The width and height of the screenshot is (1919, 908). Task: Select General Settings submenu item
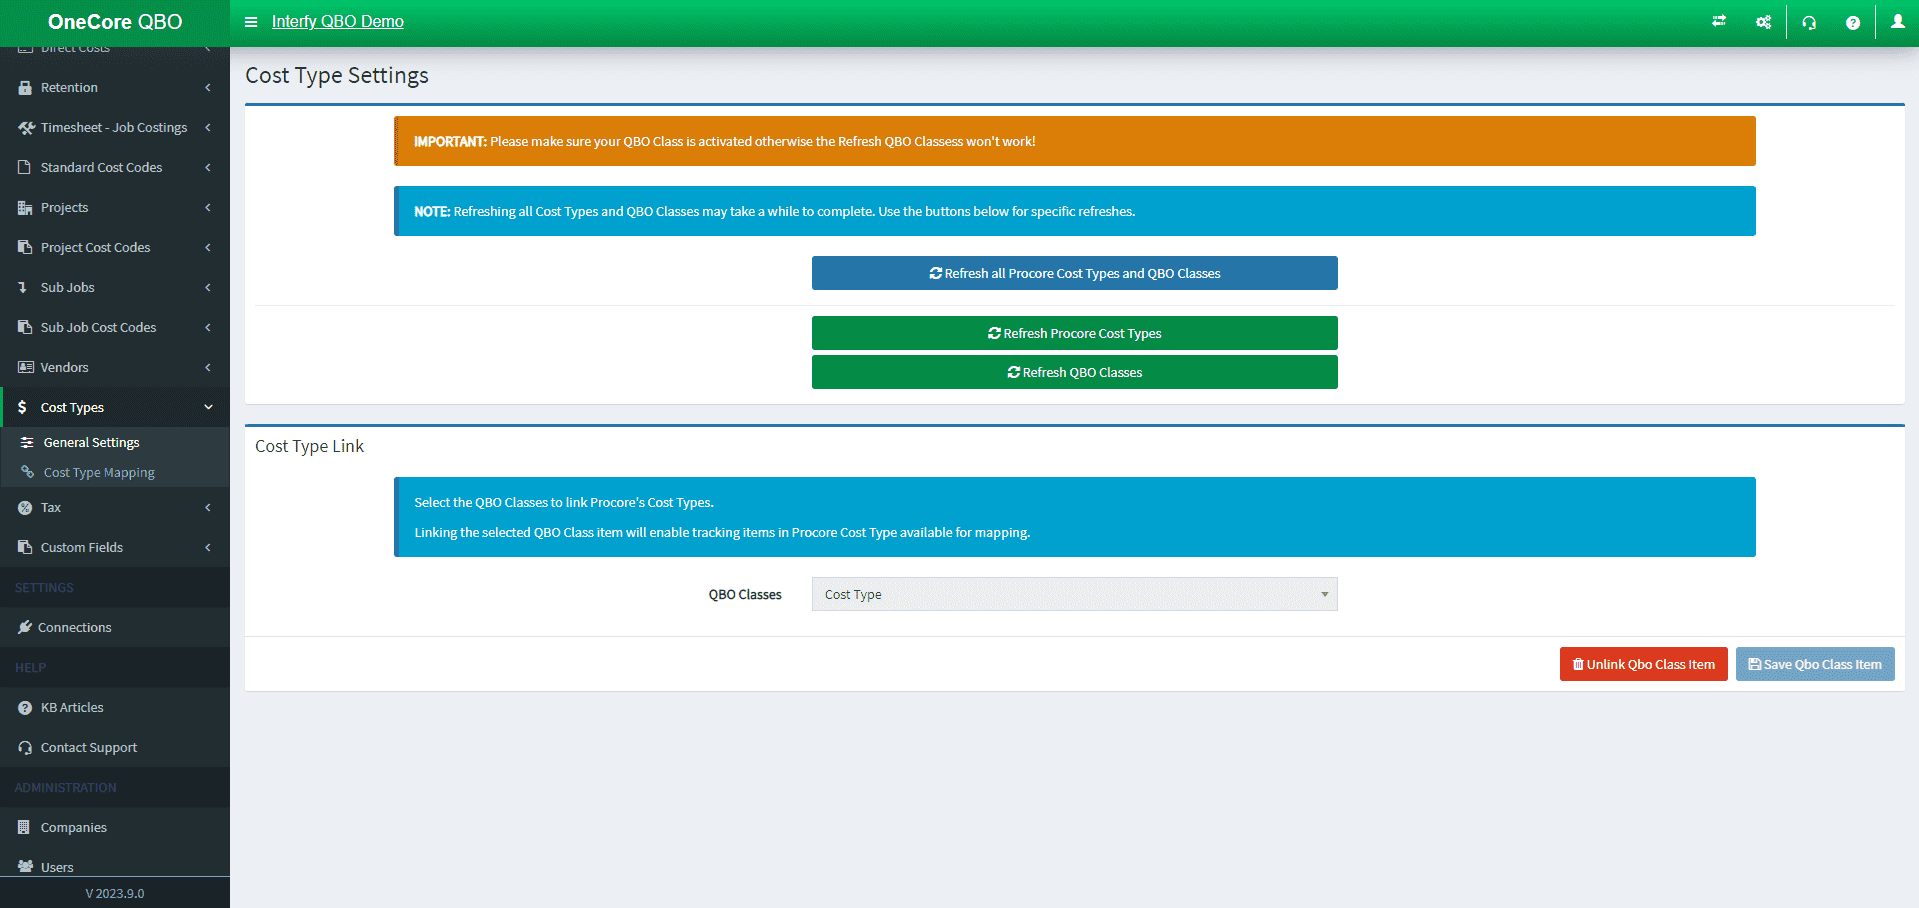coord(91,442)
